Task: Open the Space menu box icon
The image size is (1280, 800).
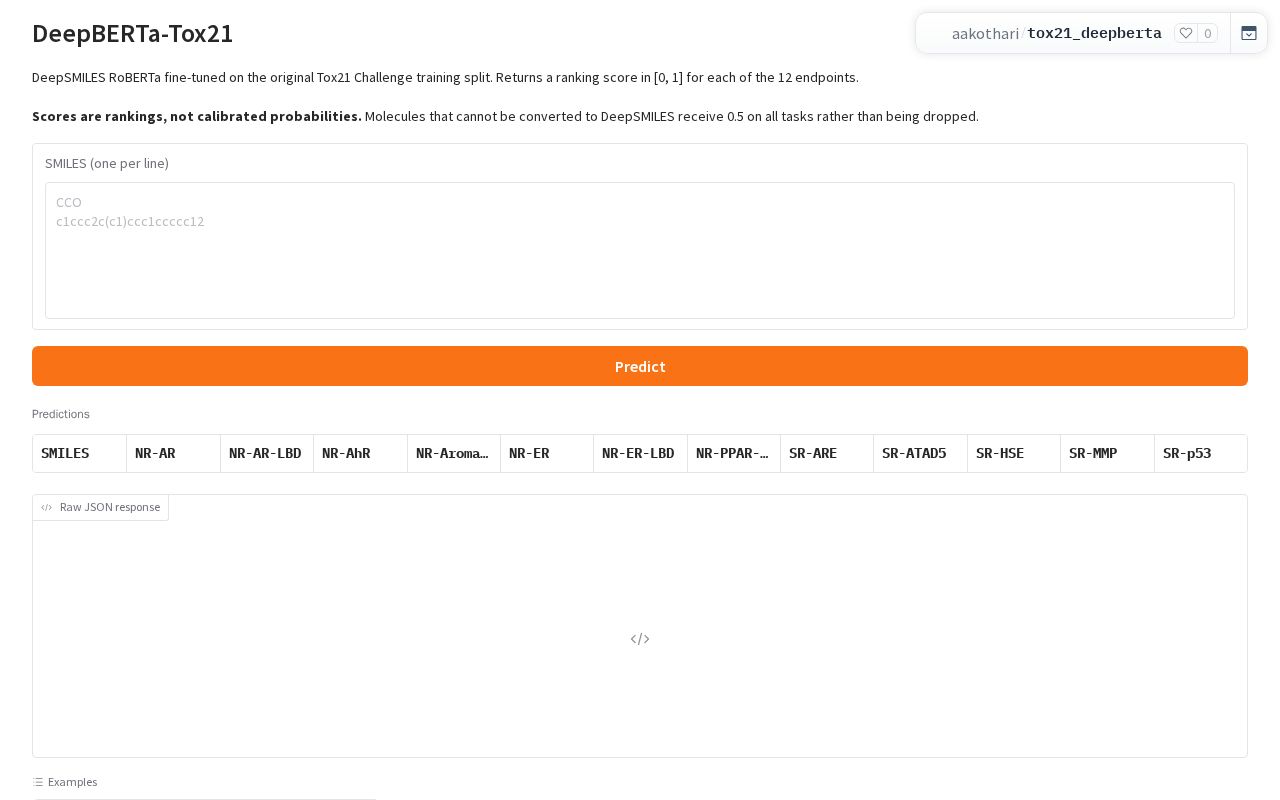Action: click(1249, 33)
